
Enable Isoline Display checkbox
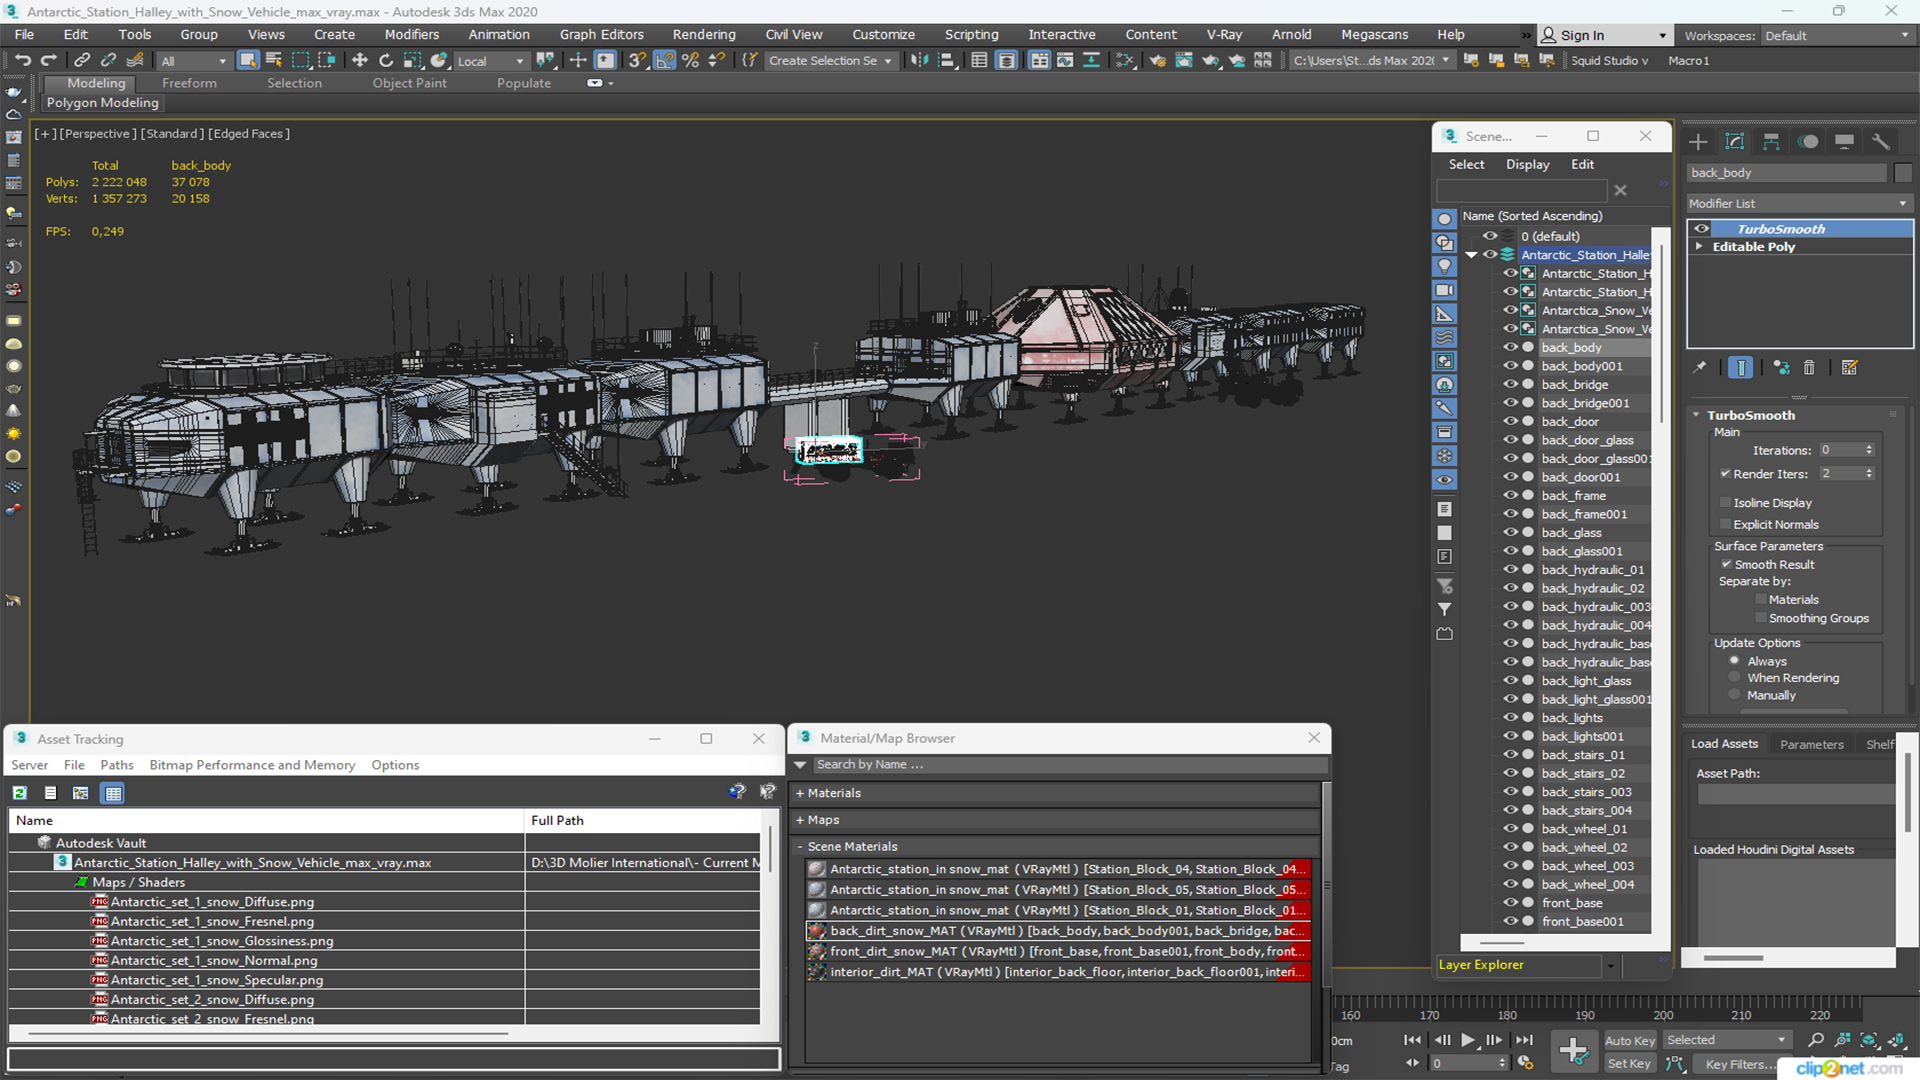(1726, 502)
